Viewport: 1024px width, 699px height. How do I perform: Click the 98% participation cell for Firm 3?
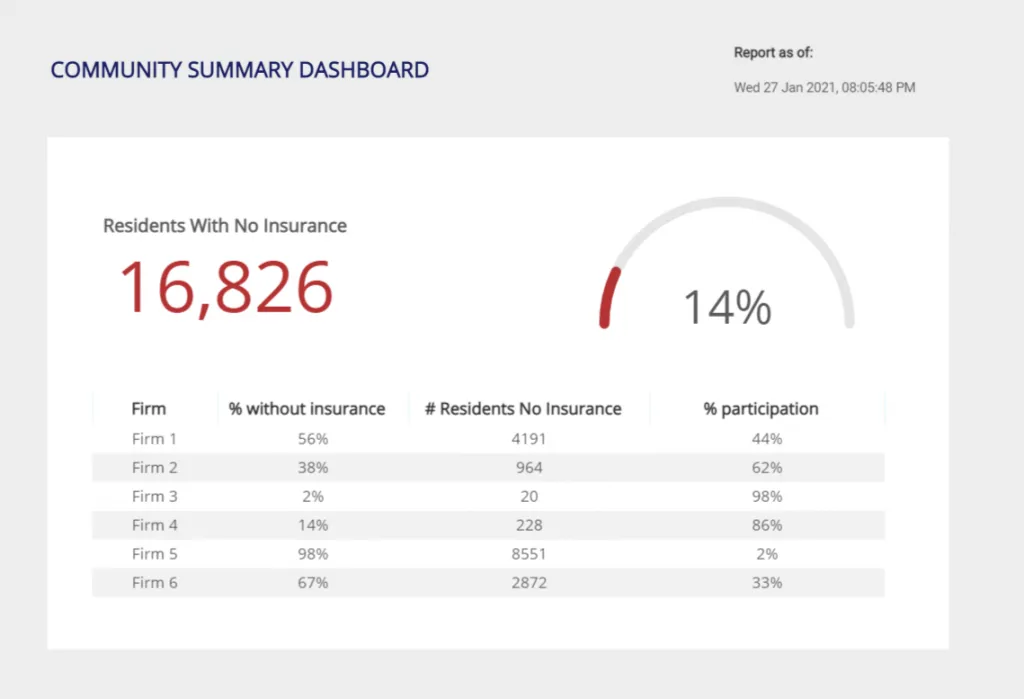[x=767, y=496]
